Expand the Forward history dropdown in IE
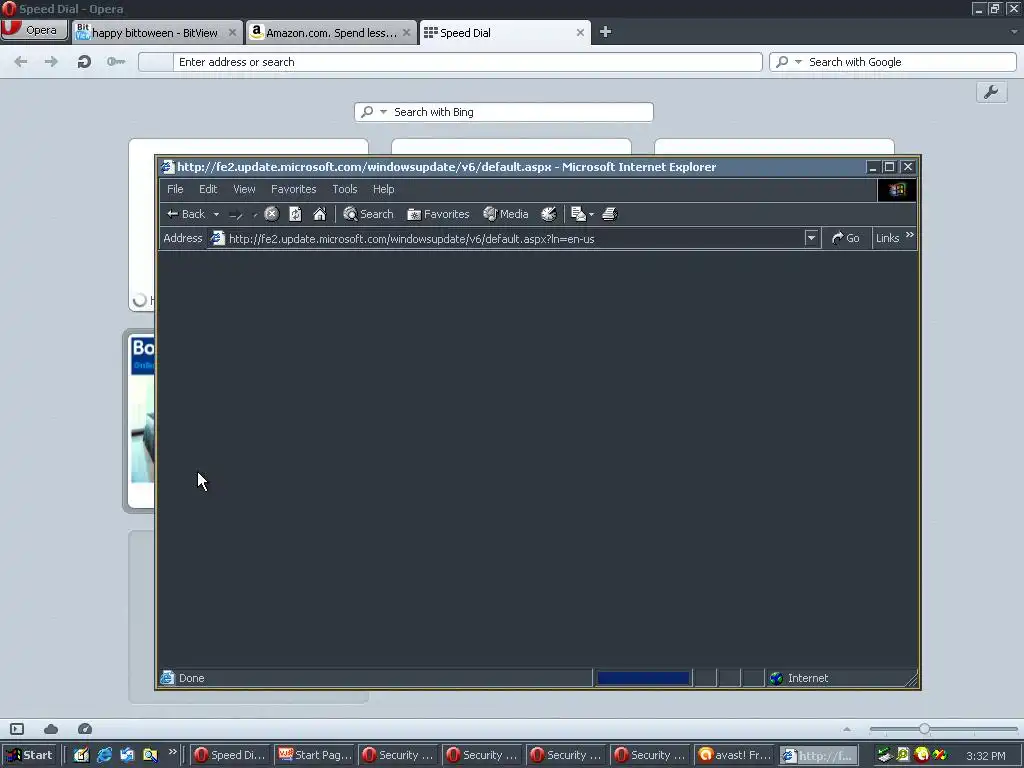Image resolution: width=1024 pixels, height=768 pixels. (255, 214)
